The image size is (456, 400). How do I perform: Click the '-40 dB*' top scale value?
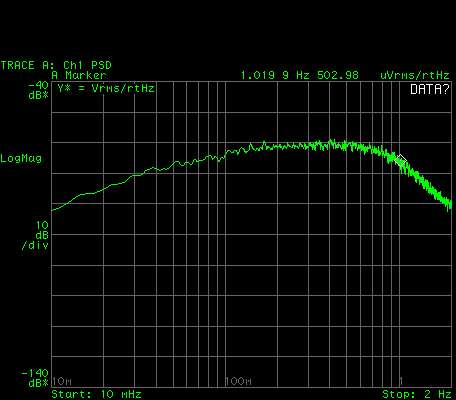(x=39, y=90)
